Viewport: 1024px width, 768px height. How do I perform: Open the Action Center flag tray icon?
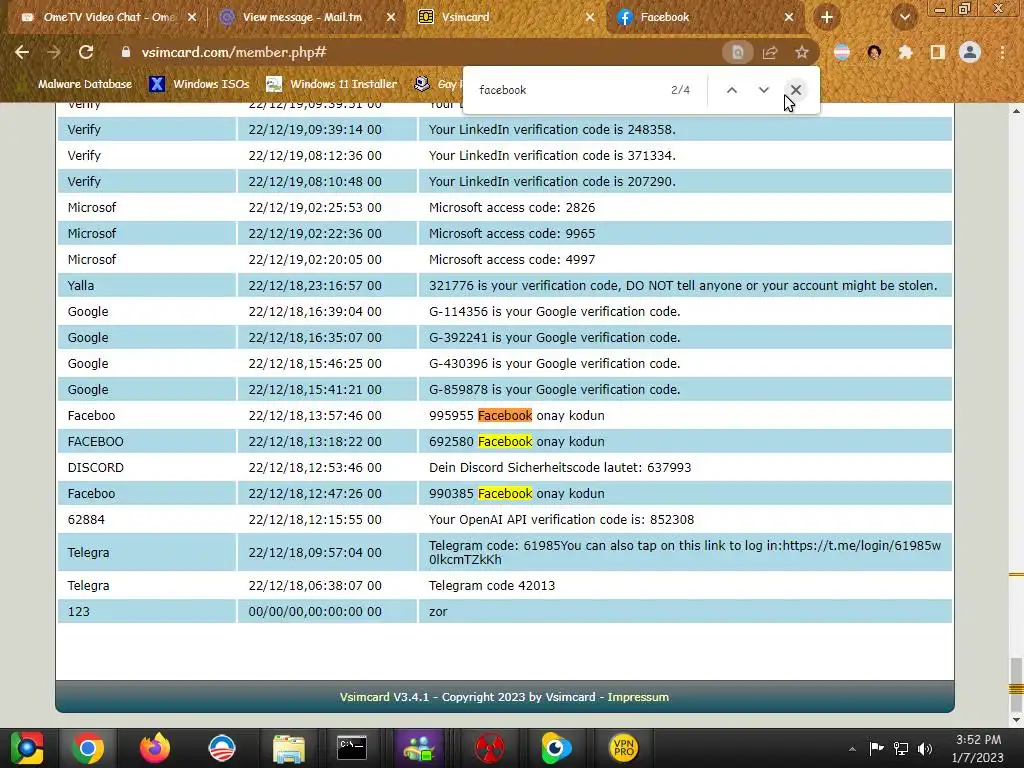pyautogui.click(x=876, y=748)
